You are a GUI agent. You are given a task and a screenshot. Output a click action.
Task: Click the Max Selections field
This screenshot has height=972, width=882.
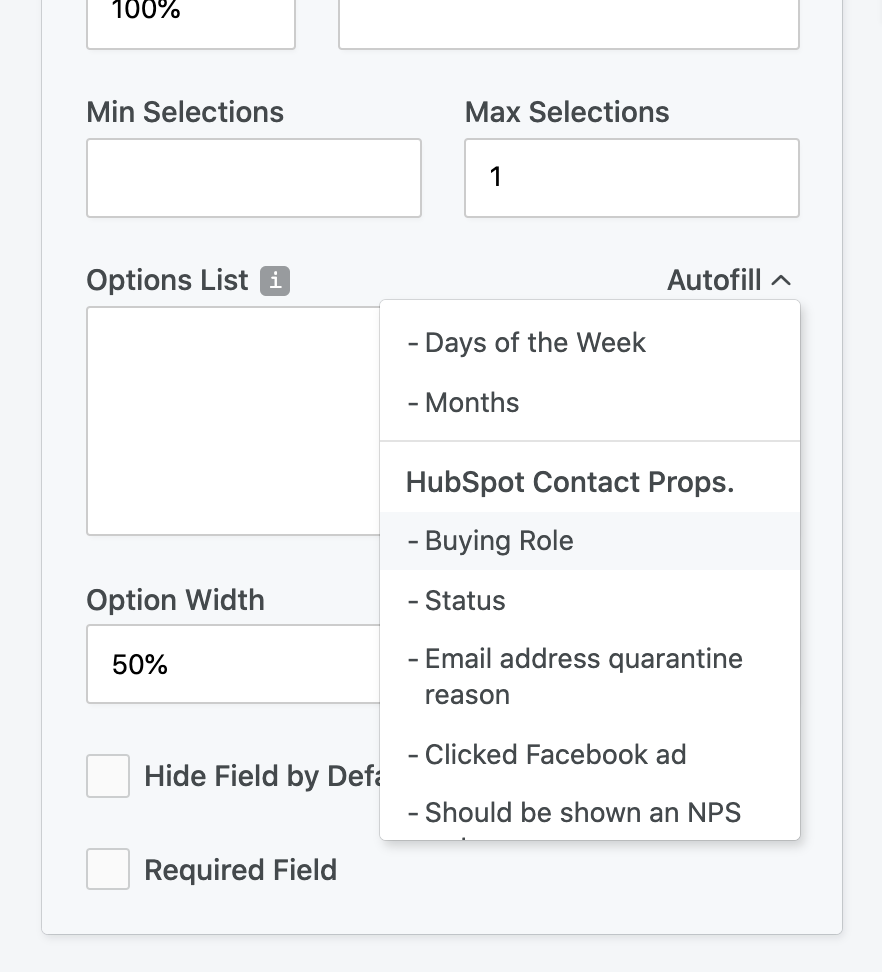(632, 178)
